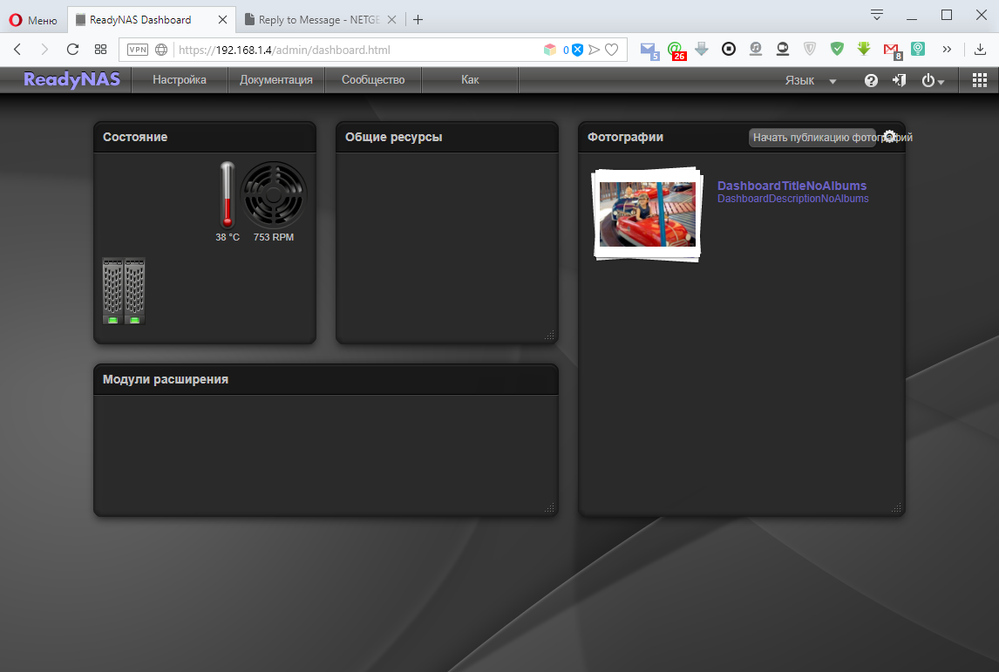Click the Модули расширения panel header
This screenshot has width=999, height=672.
(x=326, y=380)
